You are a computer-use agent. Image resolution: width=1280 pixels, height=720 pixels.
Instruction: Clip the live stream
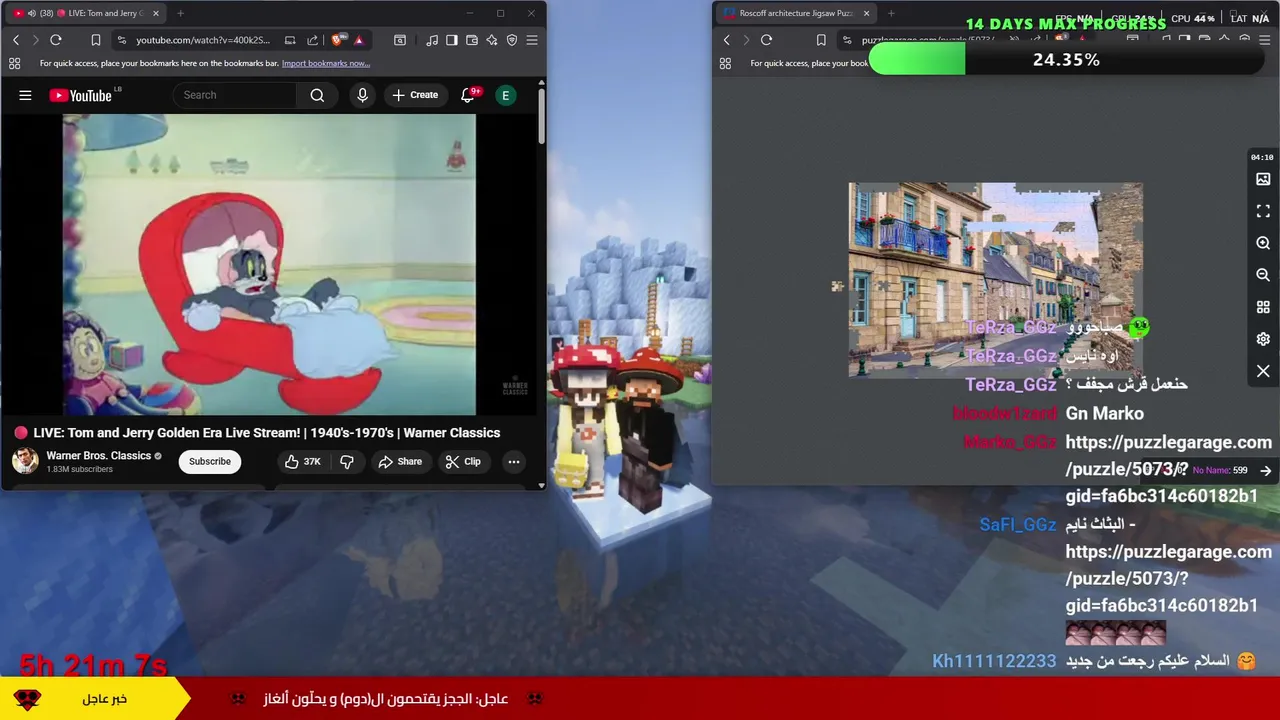pos(463,461)
